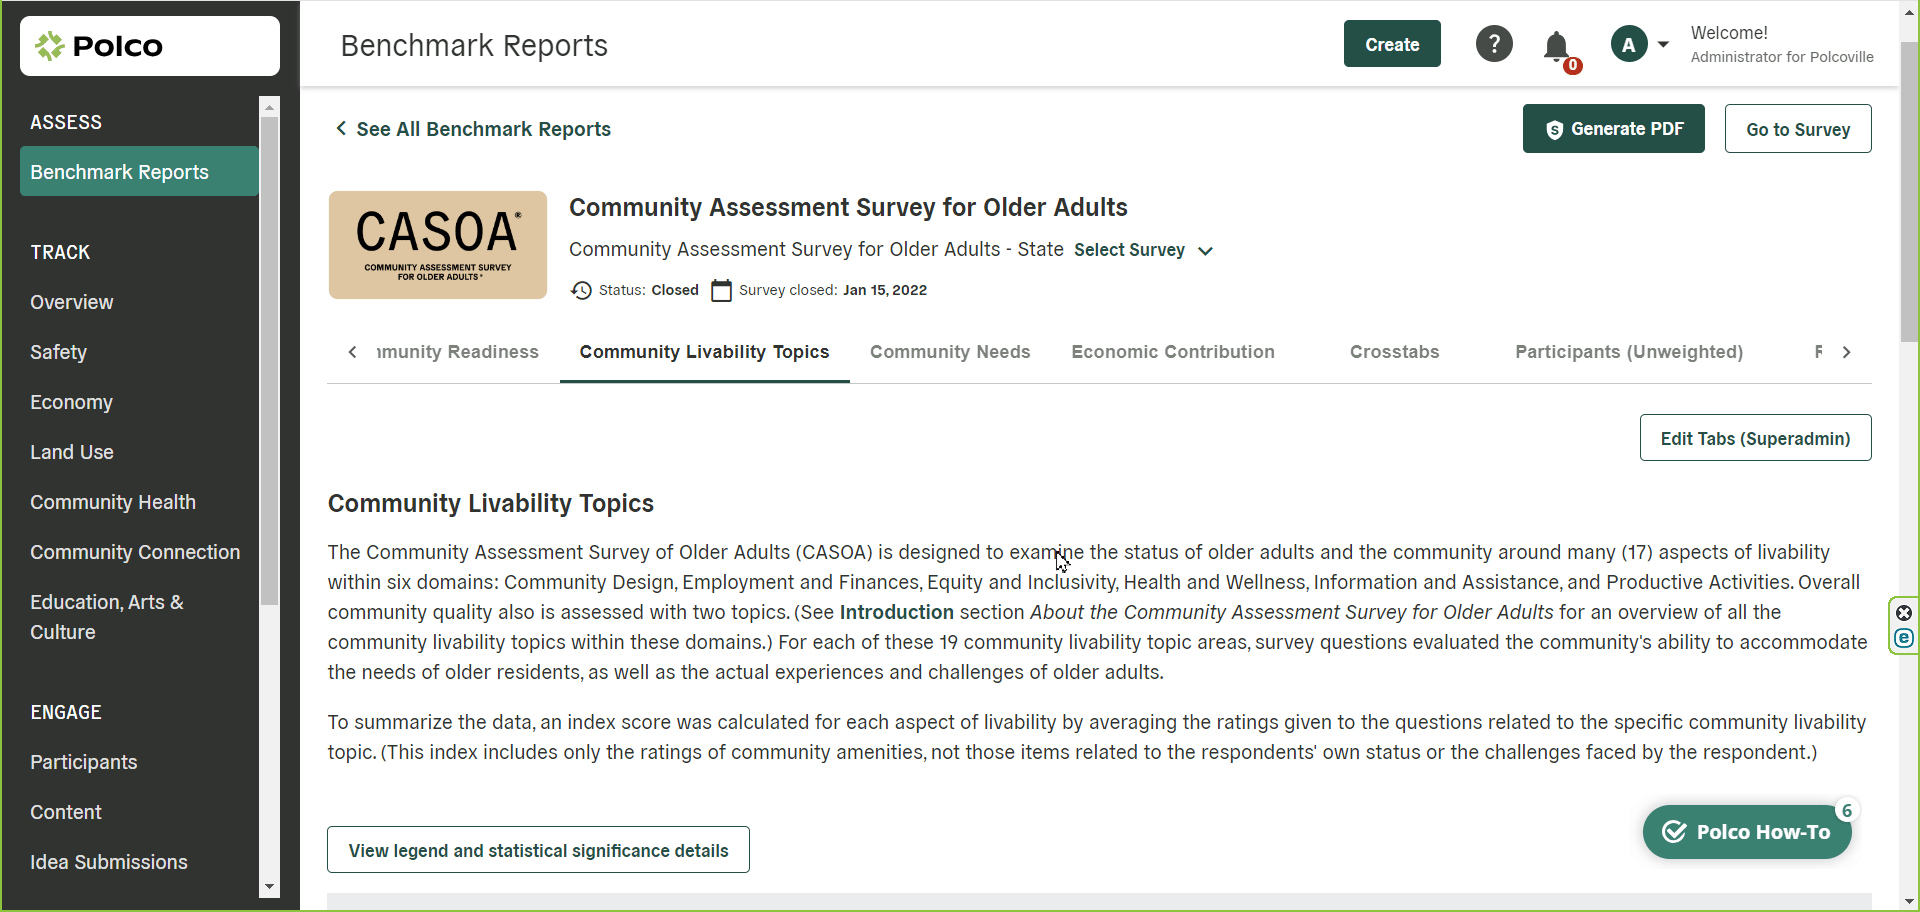The image size is (1920, 912).
Task: Expand the Select Survey dropdown
Action: [x=1143, y=250]
